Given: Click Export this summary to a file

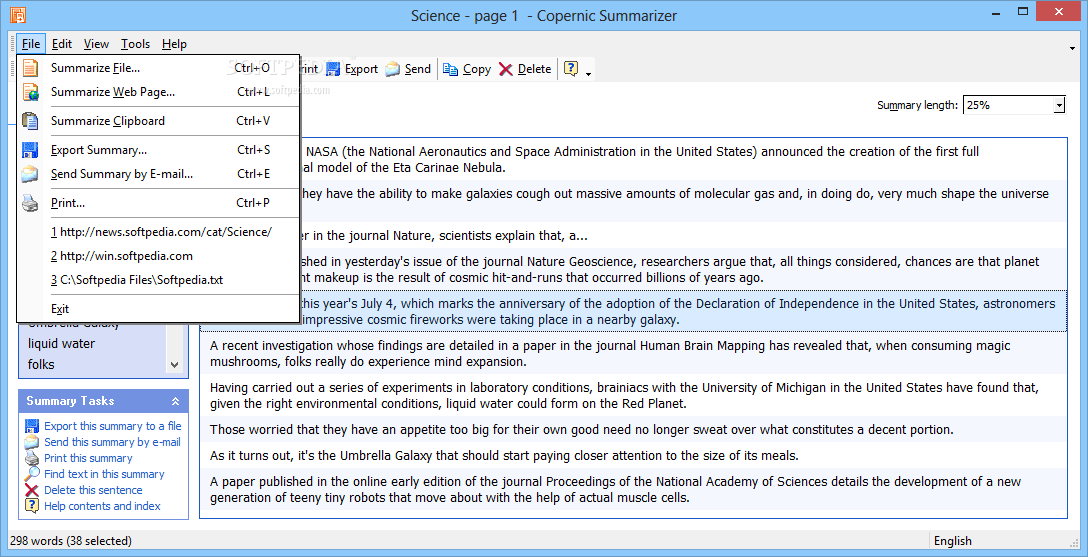Looking at the screenshot, I should 112,426.
